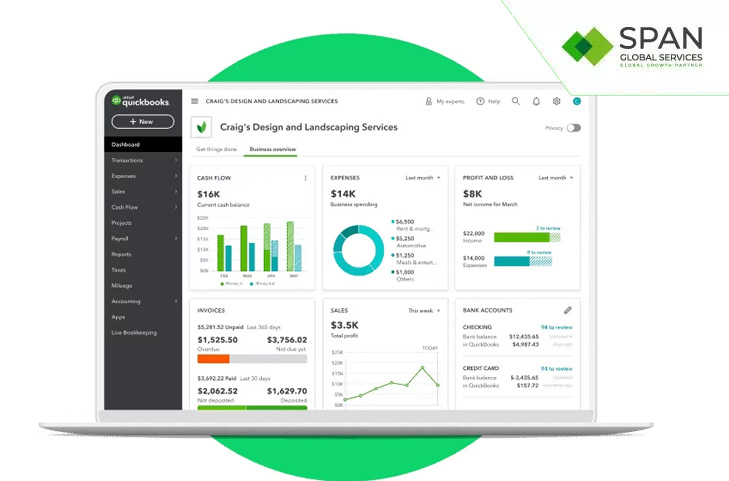Screen dimensions: 729x481
Task: Click $3,756.02 not due yet amount
Action: pos(287,340)
